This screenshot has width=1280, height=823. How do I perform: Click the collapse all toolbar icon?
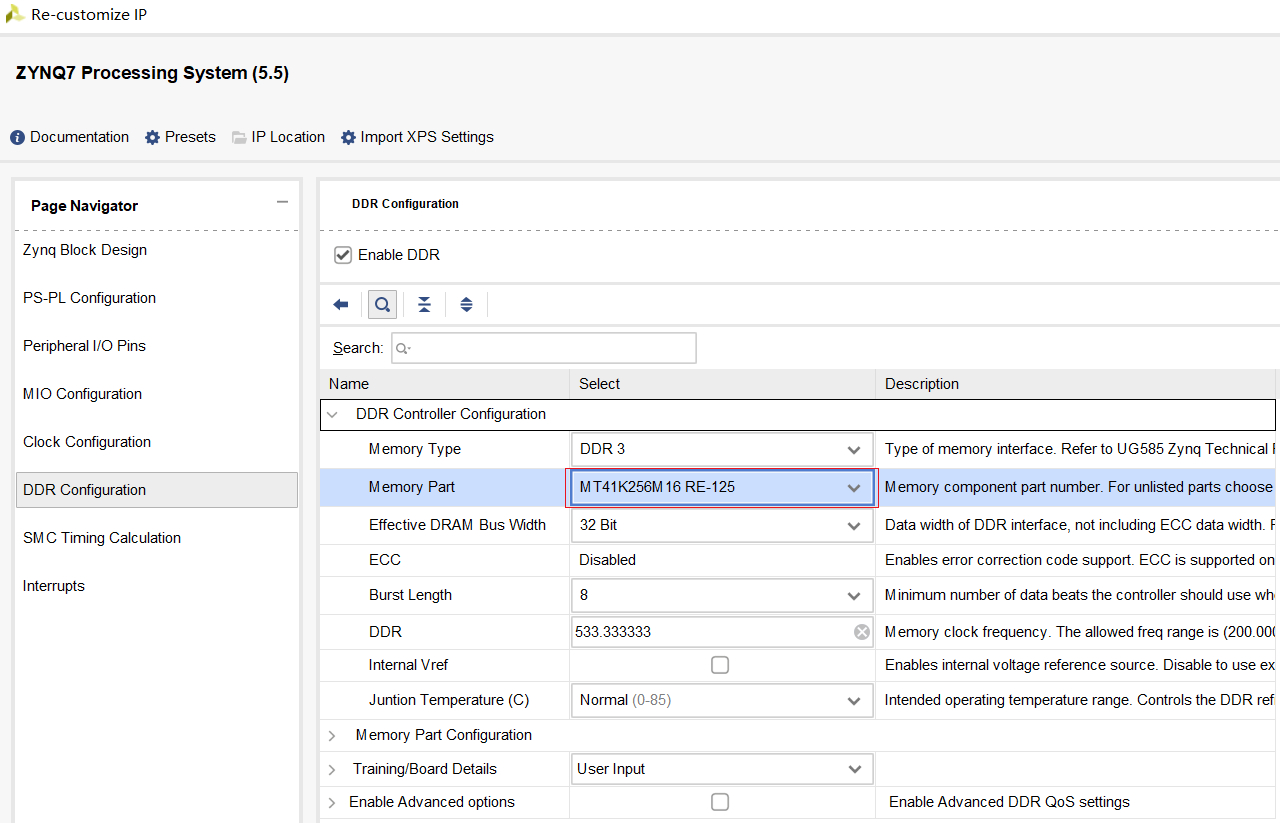coord(424,305)
